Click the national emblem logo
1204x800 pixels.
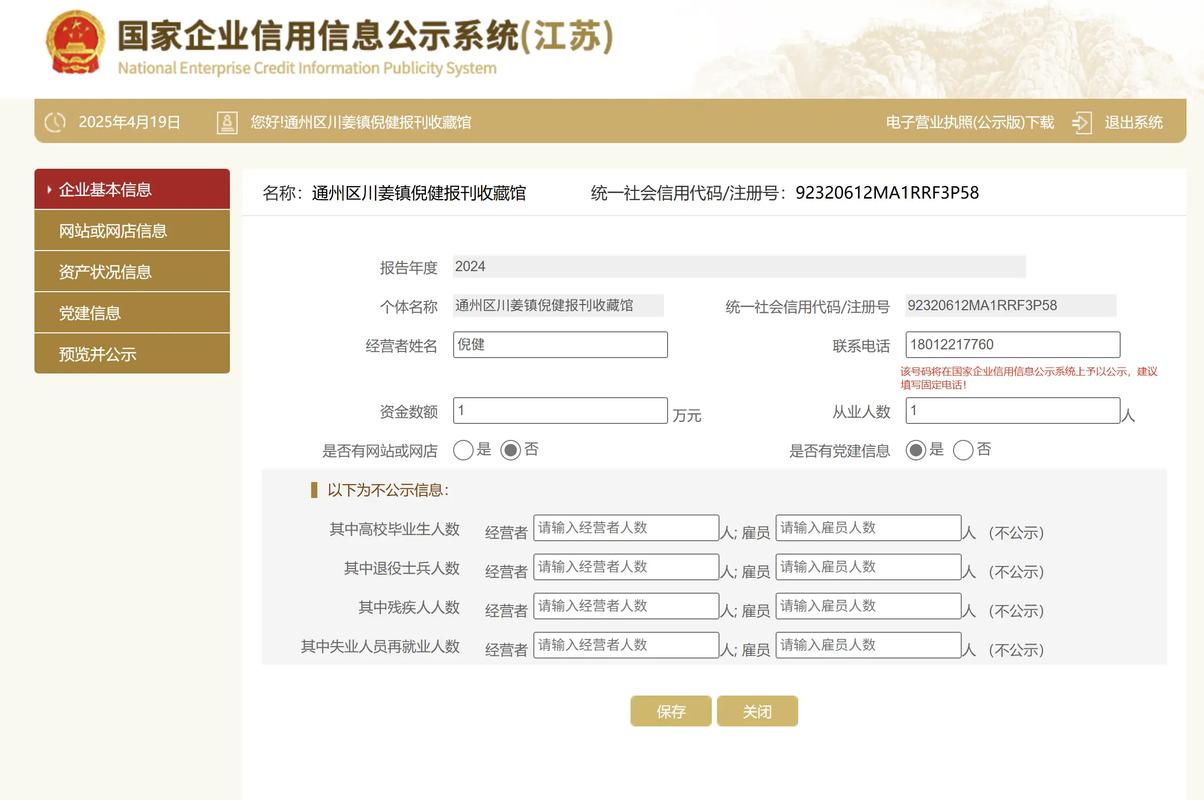click(x=75, y=44)
